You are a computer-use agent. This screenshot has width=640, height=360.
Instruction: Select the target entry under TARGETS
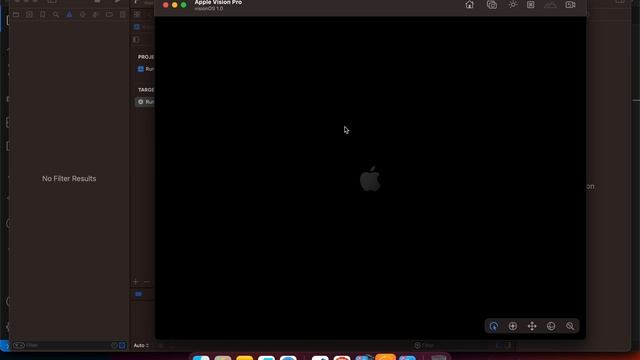(x=145, y=102)
